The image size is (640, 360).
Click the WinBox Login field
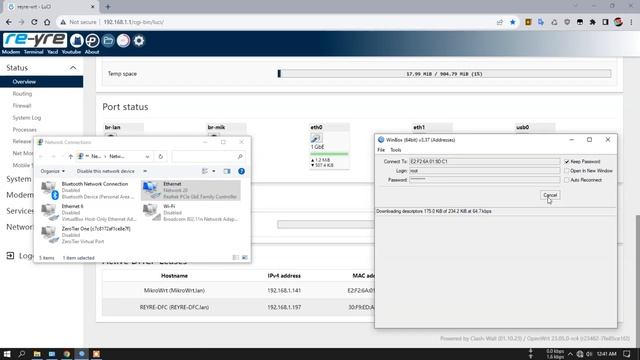coord(484,171)
